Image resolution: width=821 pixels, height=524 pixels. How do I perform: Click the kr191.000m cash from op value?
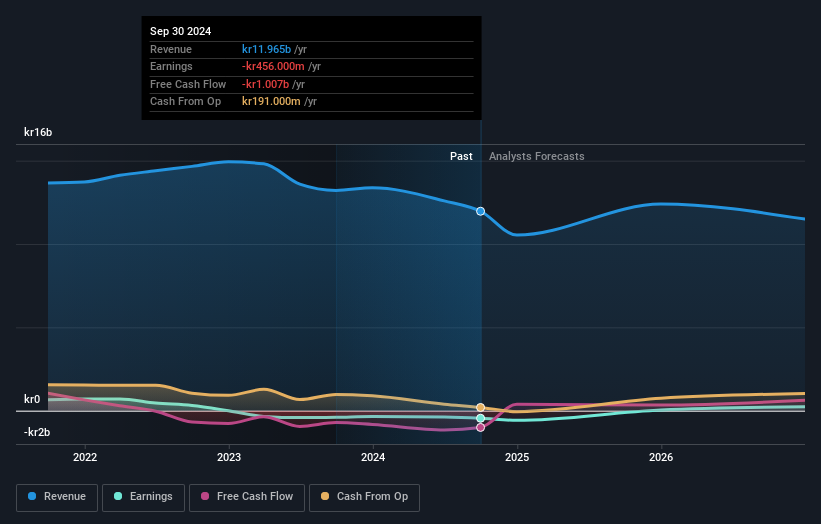pyautogui.click(x=271, y=102)
